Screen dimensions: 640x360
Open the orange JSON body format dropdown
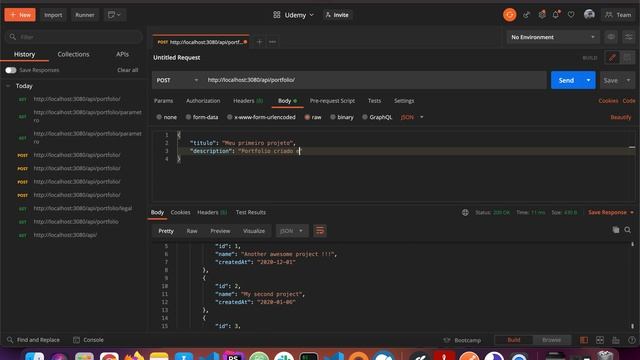point(412,117)
